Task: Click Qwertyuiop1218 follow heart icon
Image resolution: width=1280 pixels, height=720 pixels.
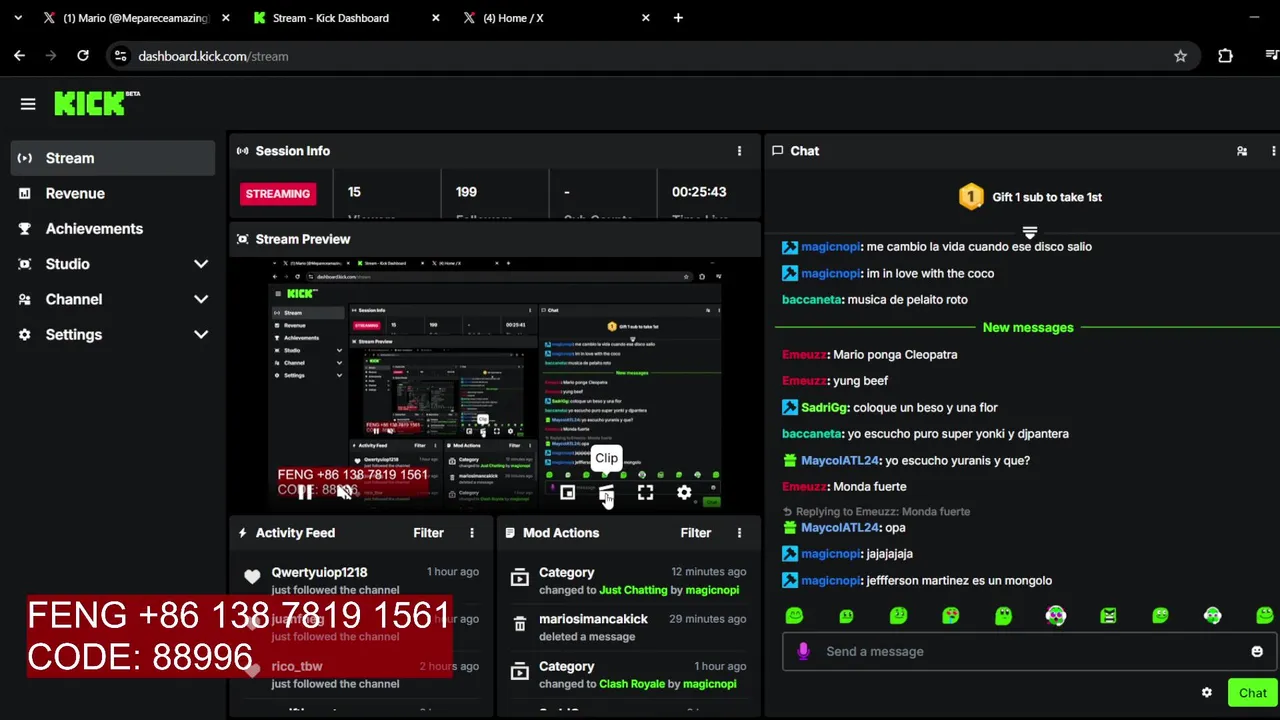Action: coord(252,576)
